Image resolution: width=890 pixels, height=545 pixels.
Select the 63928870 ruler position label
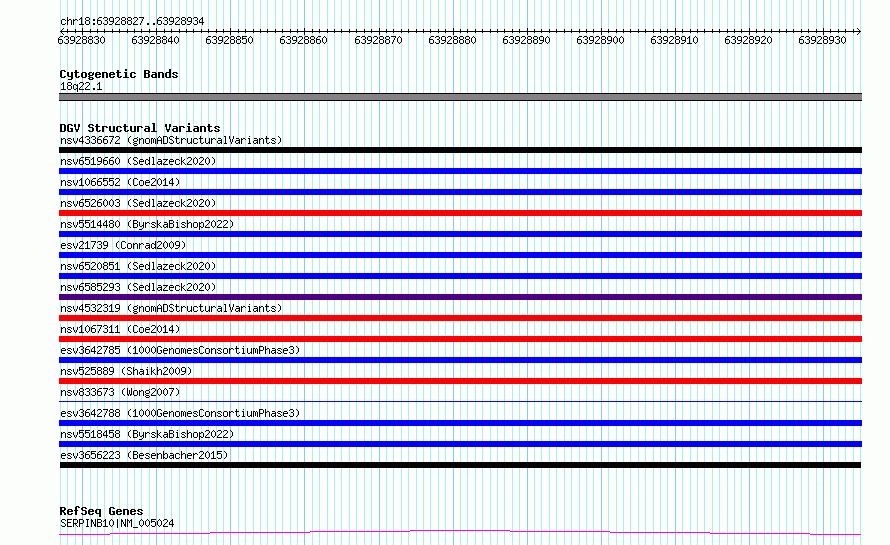(378, 40)
